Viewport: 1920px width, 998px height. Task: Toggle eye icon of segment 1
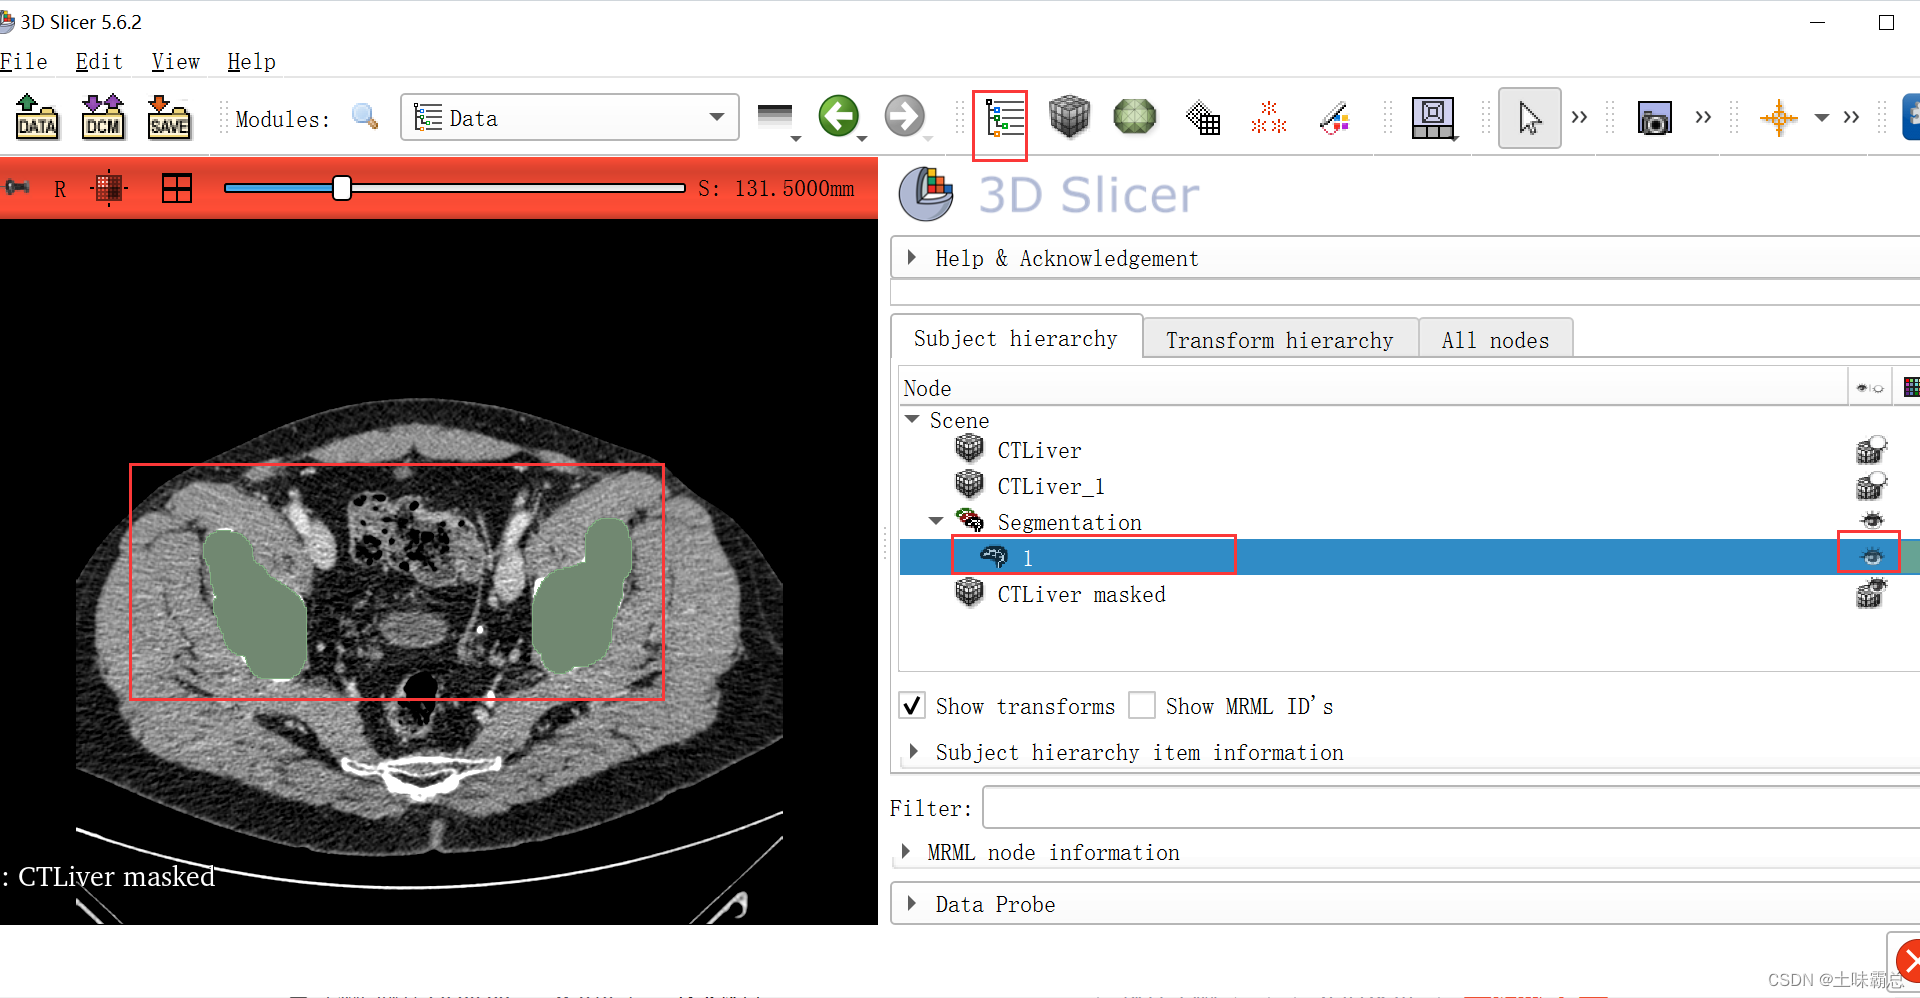[1872, 556]
